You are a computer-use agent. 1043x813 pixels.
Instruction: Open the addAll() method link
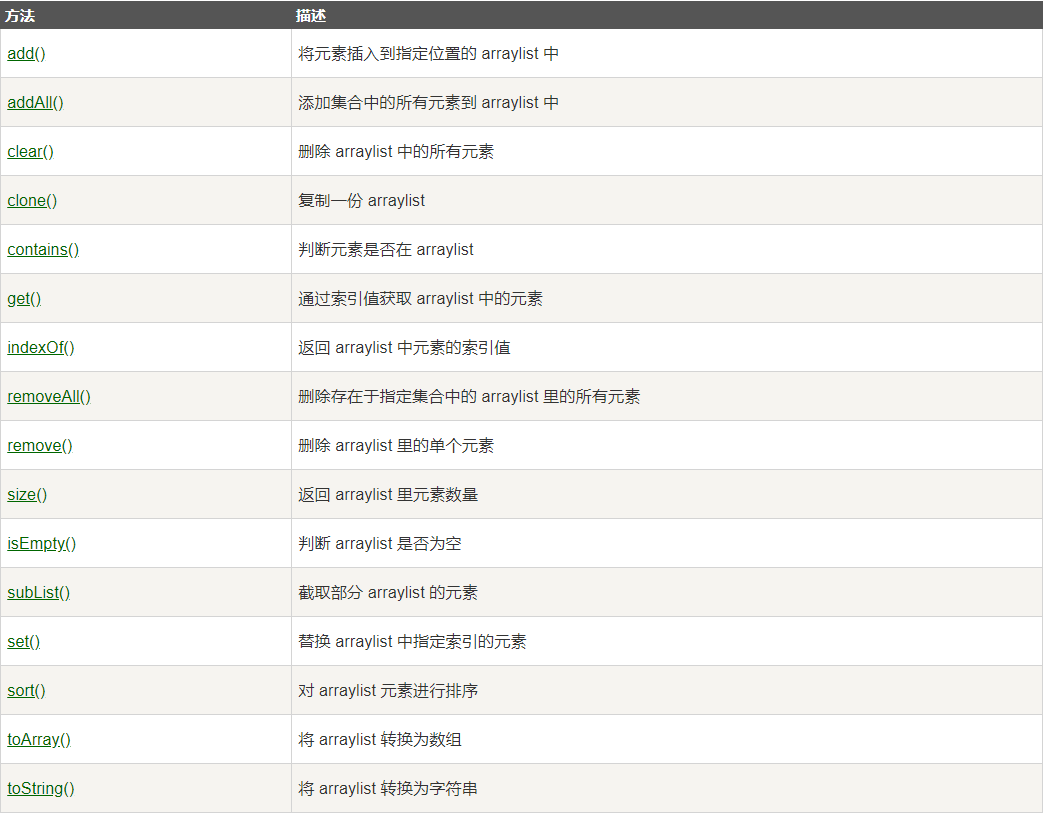35,102
